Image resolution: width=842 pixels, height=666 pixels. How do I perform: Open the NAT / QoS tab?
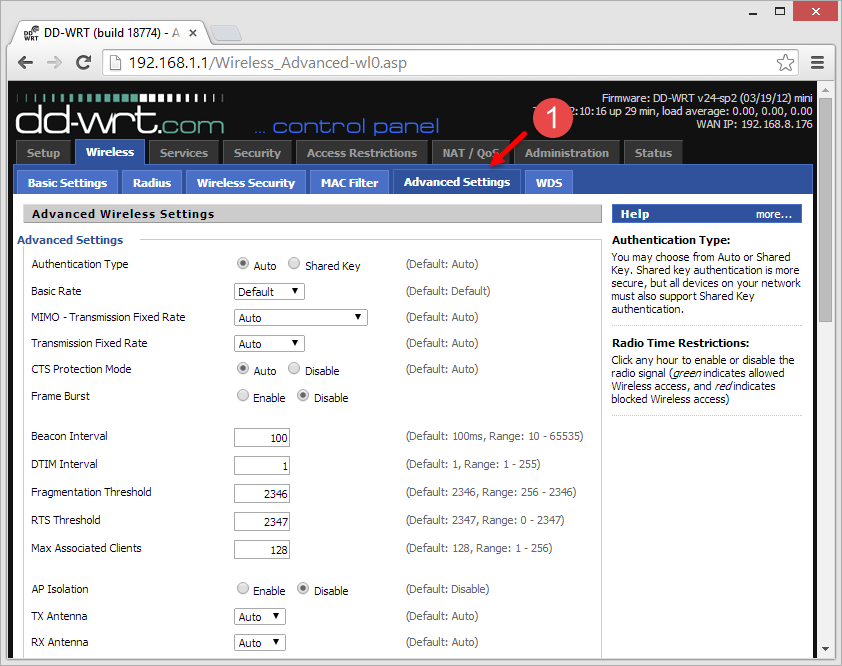coord(471,153)
